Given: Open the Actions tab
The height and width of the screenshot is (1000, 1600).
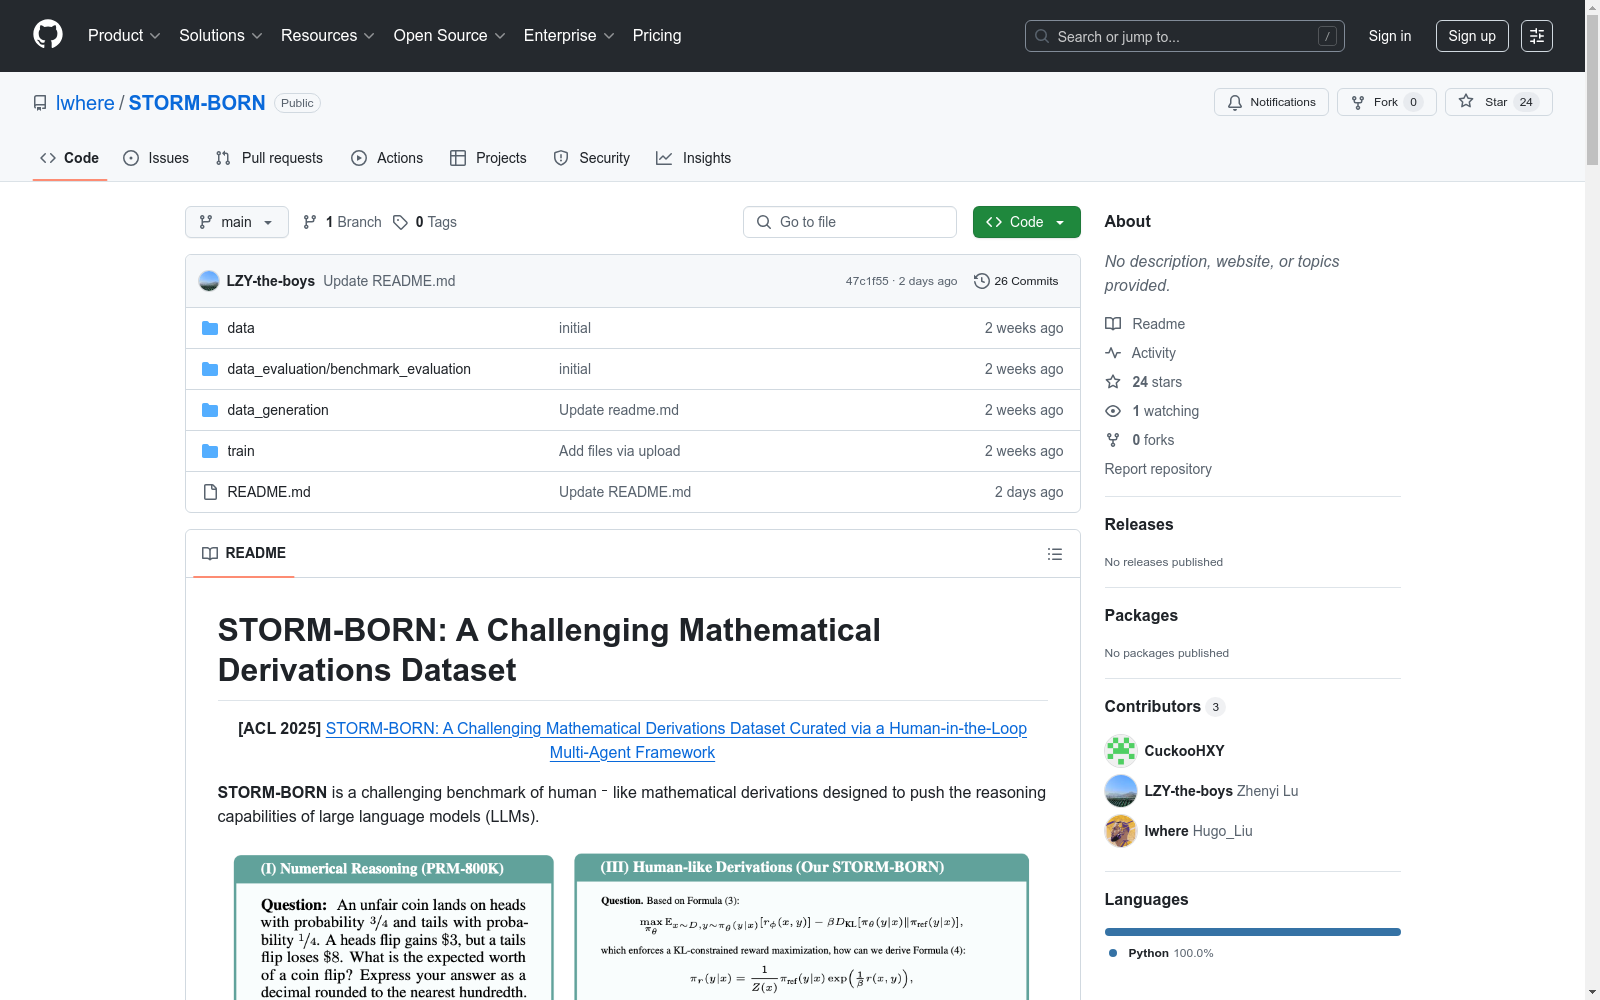Looking at the screenshot, I should [388, 158].
